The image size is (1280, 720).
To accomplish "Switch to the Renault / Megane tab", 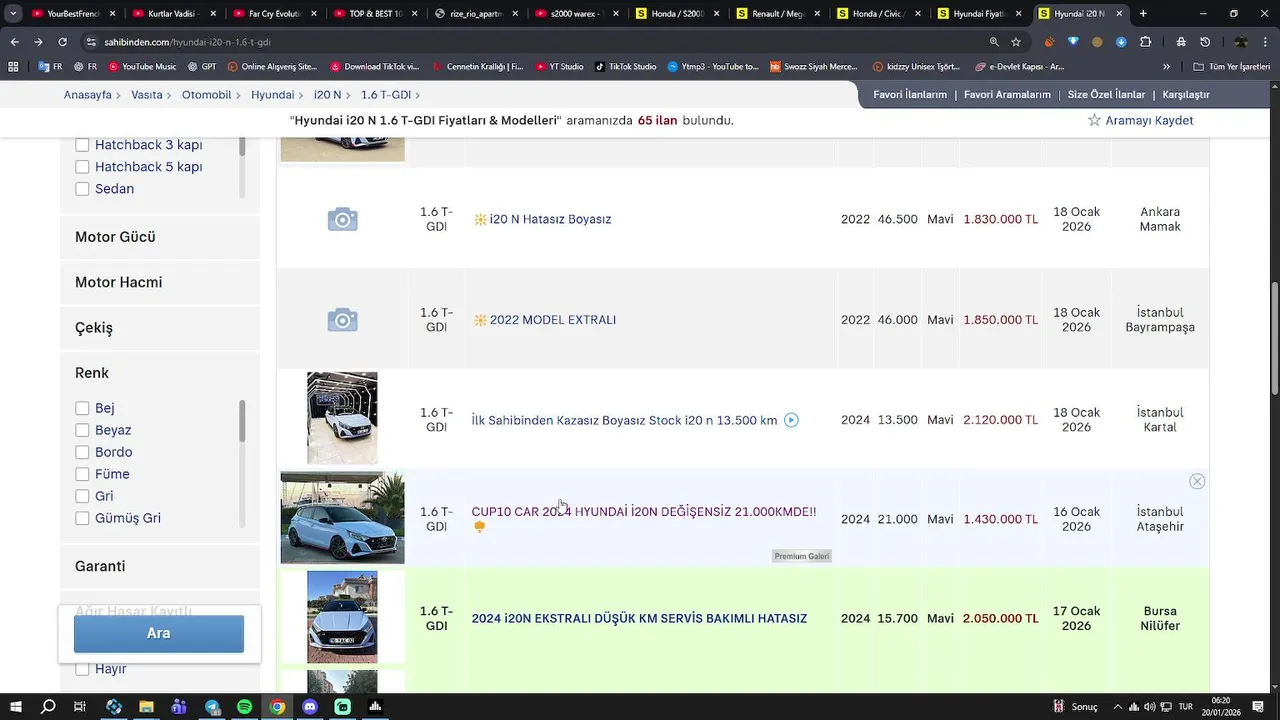I will pos(779,14).
